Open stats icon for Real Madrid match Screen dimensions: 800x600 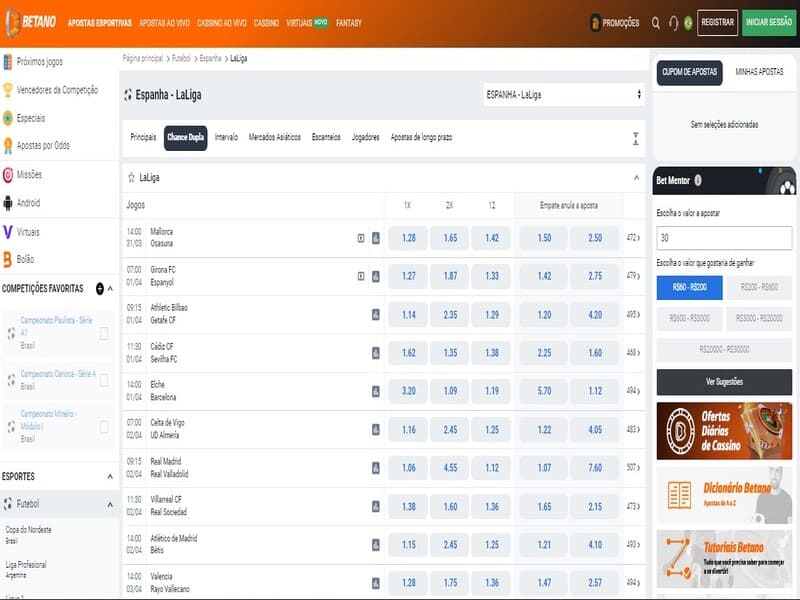(376, 468)
